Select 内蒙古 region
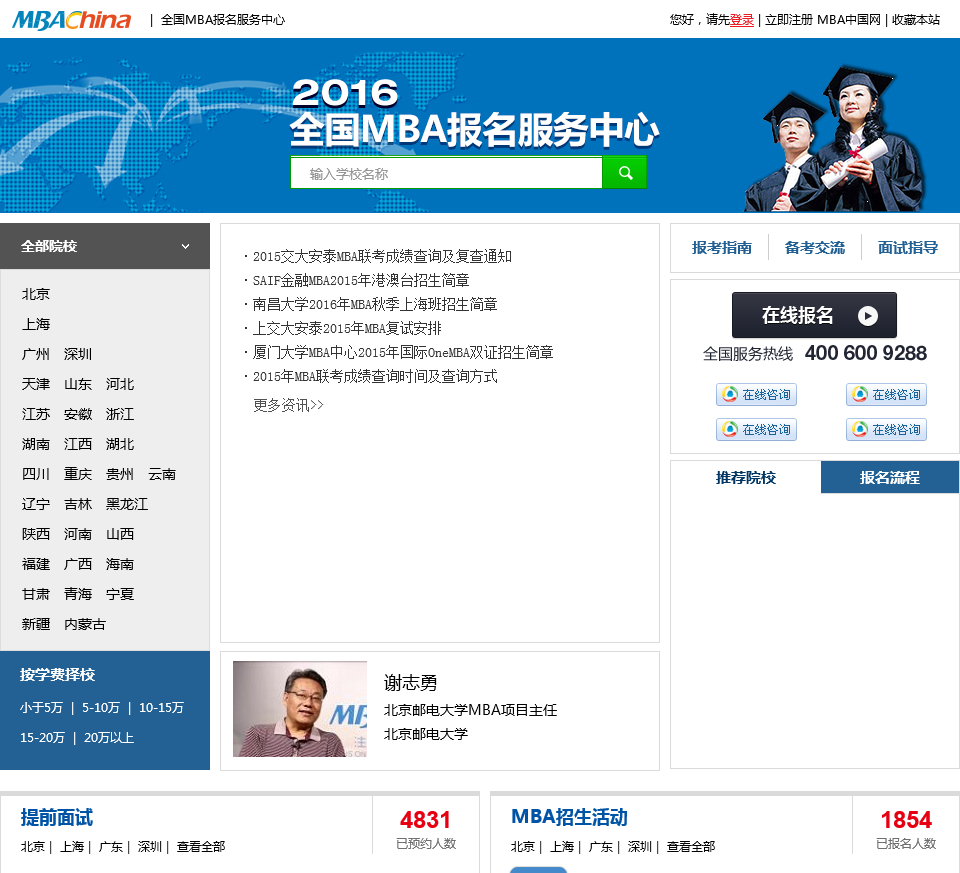The height and width of the screenshot is (873, 960). (x=85, y=624)
